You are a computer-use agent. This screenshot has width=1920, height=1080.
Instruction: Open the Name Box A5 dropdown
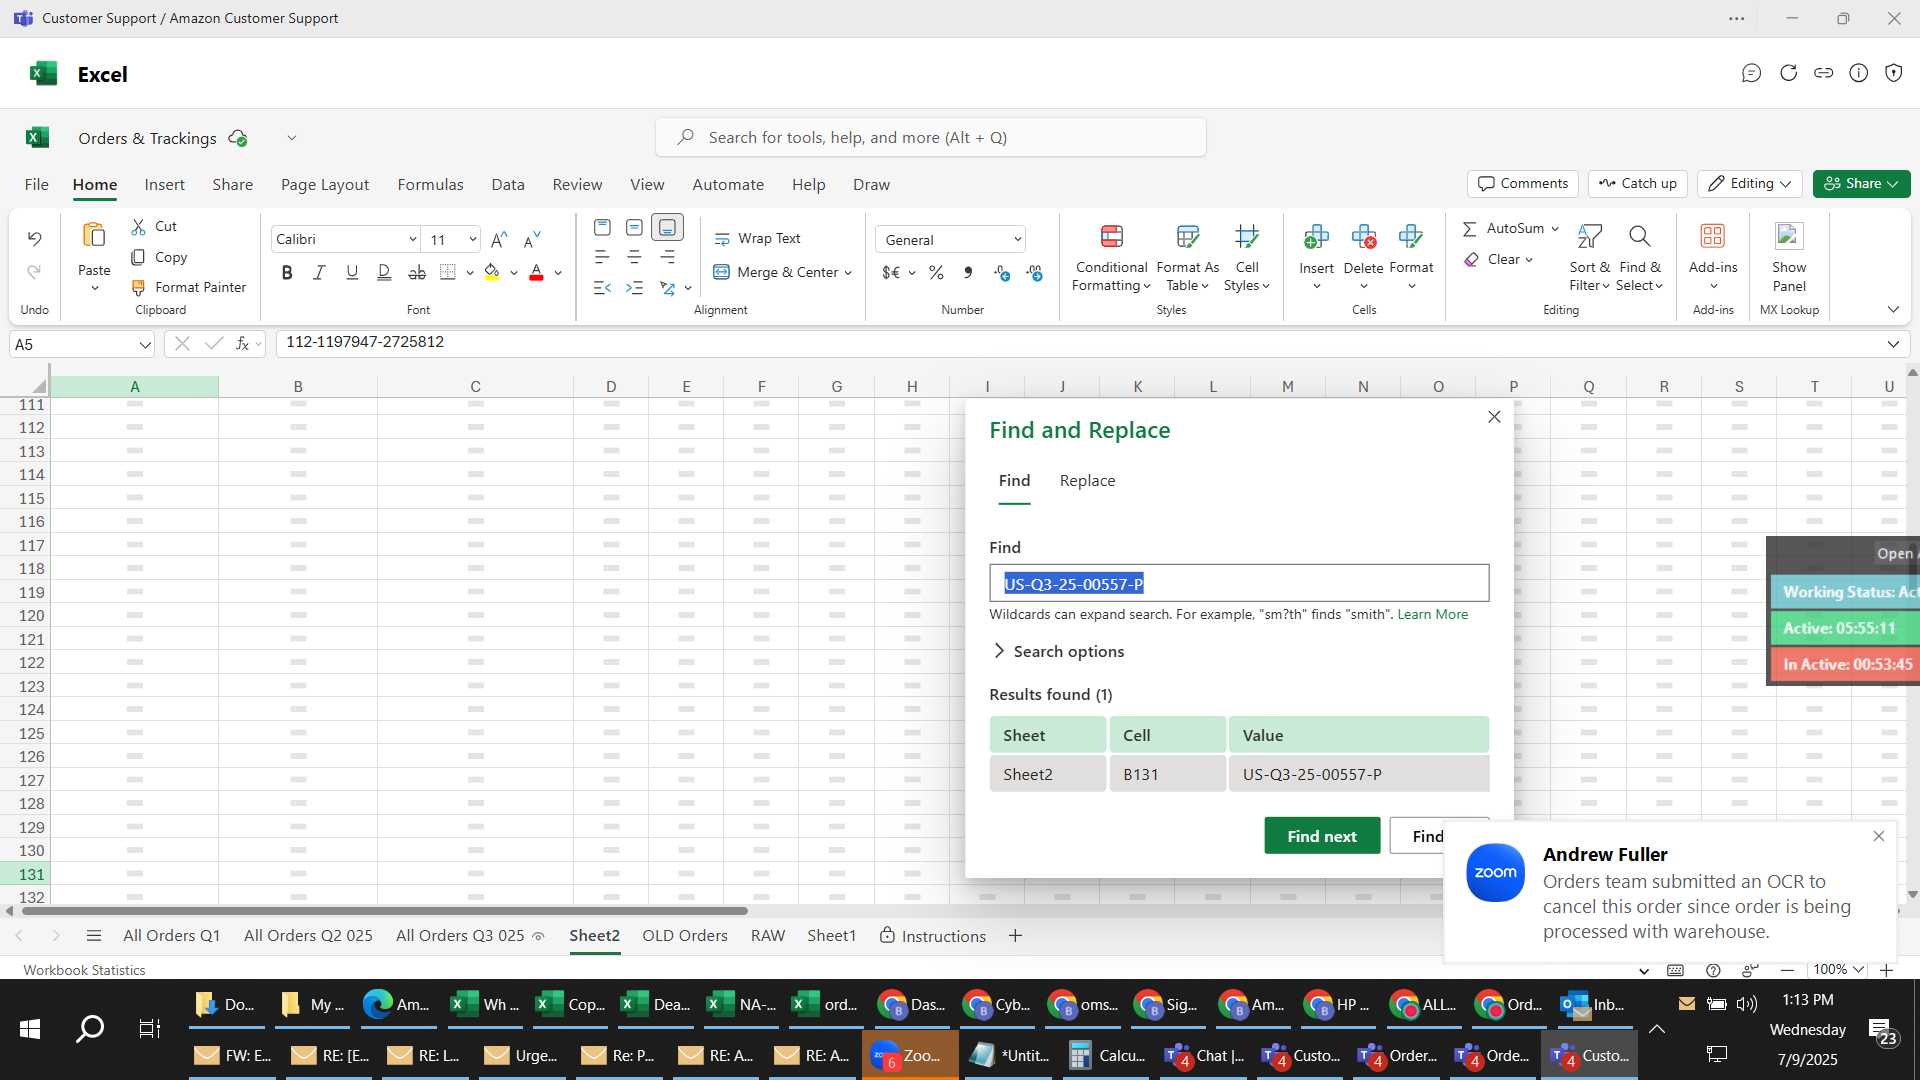click(x=145, y=345)
